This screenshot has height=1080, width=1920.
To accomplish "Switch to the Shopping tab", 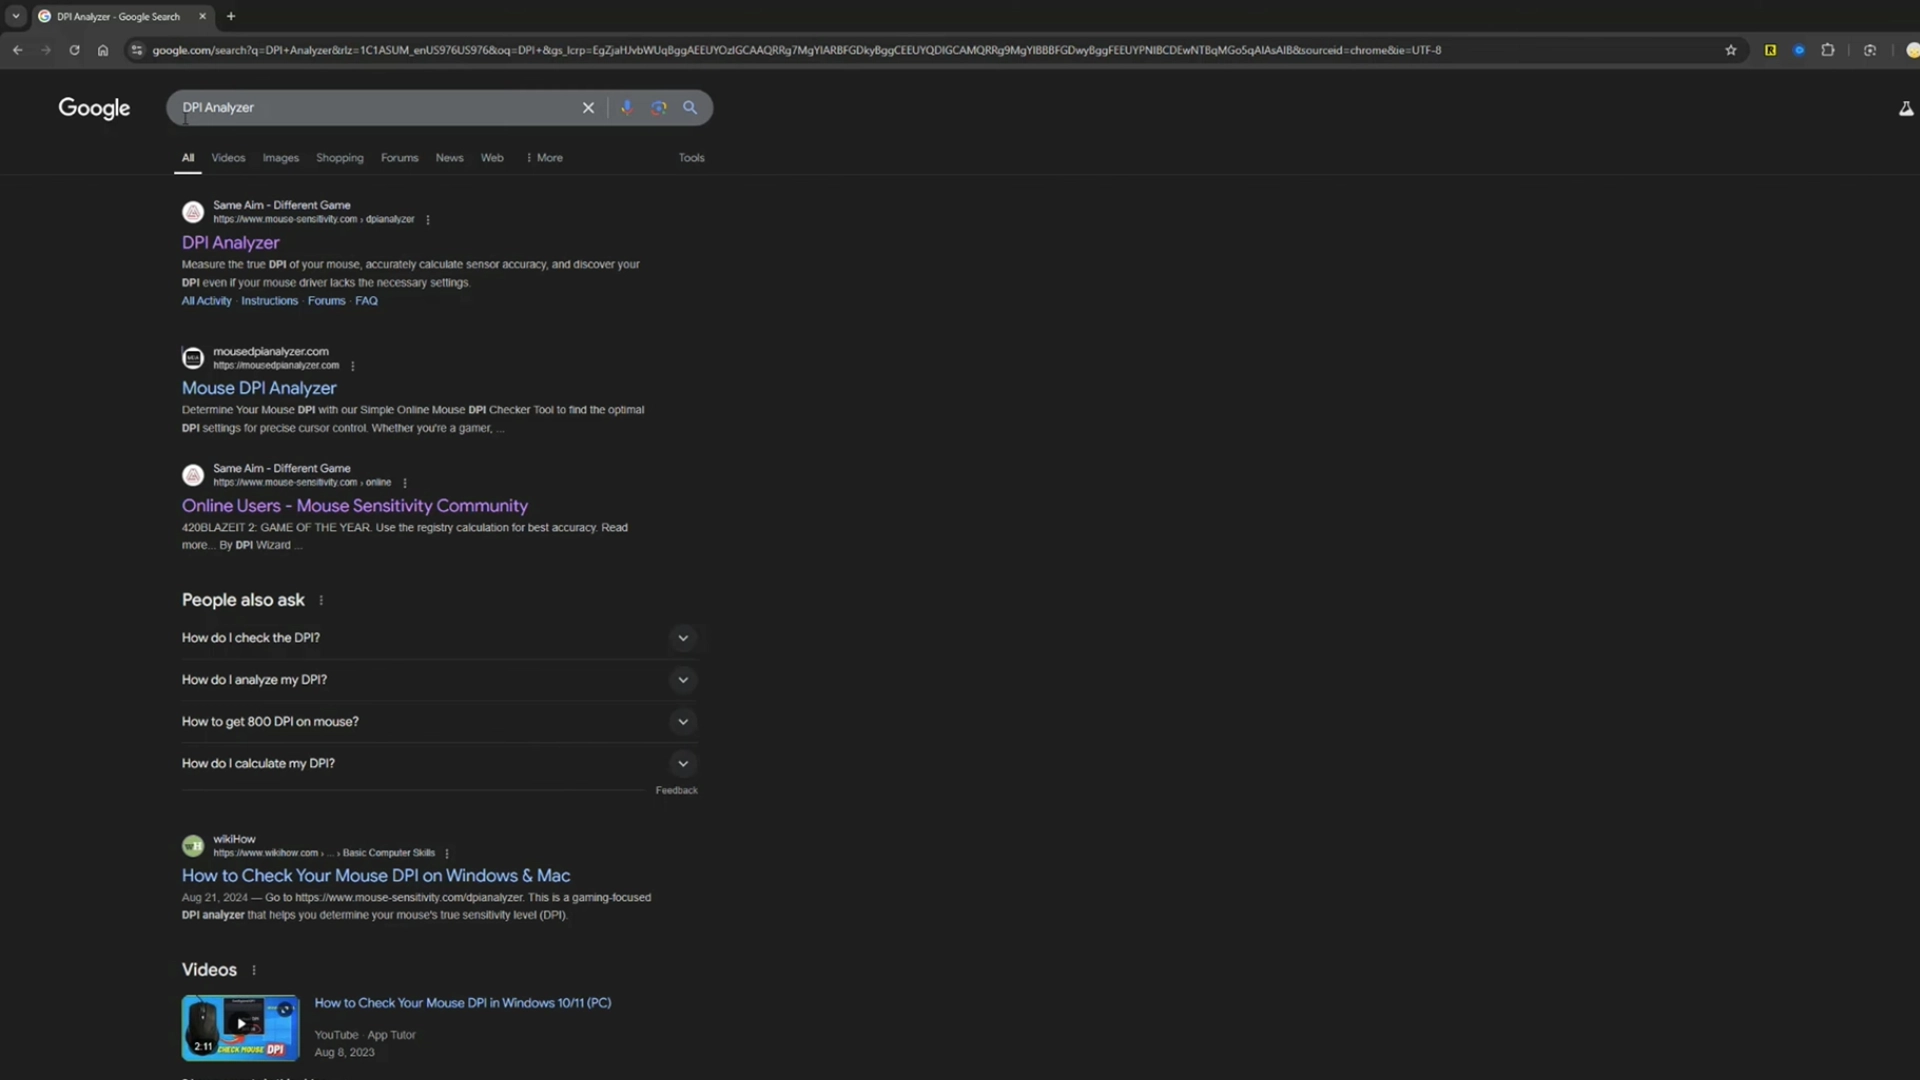I will click(340, 158).
